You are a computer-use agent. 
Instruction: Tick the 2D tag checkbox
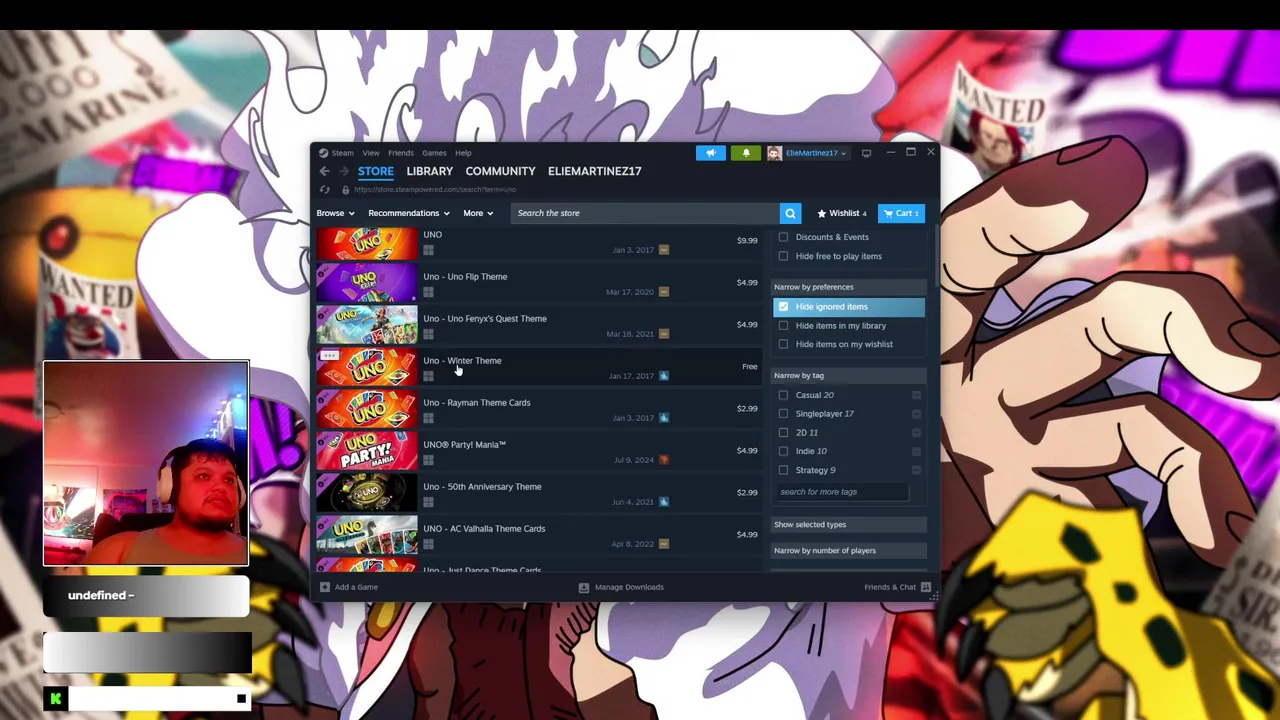click(783, 433)
